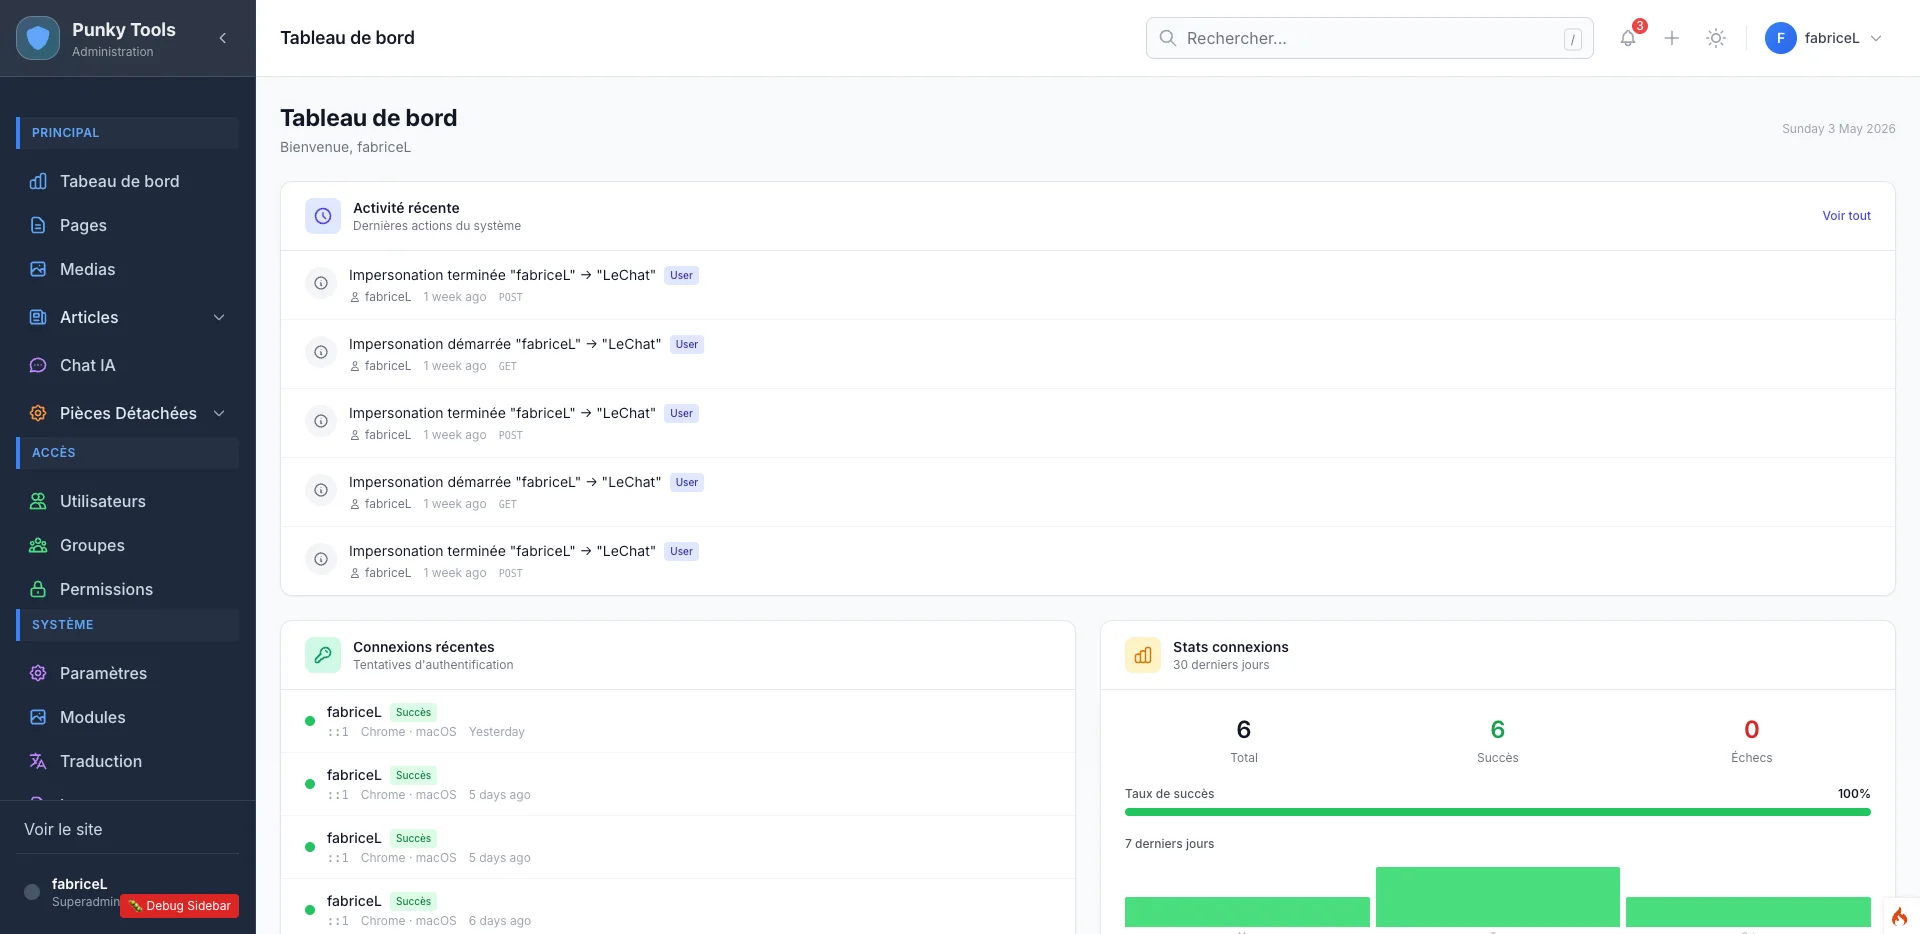The image size is (1920, 934).
Task: Click the 0 Échecs stat value
Action: coord(1751,730)
